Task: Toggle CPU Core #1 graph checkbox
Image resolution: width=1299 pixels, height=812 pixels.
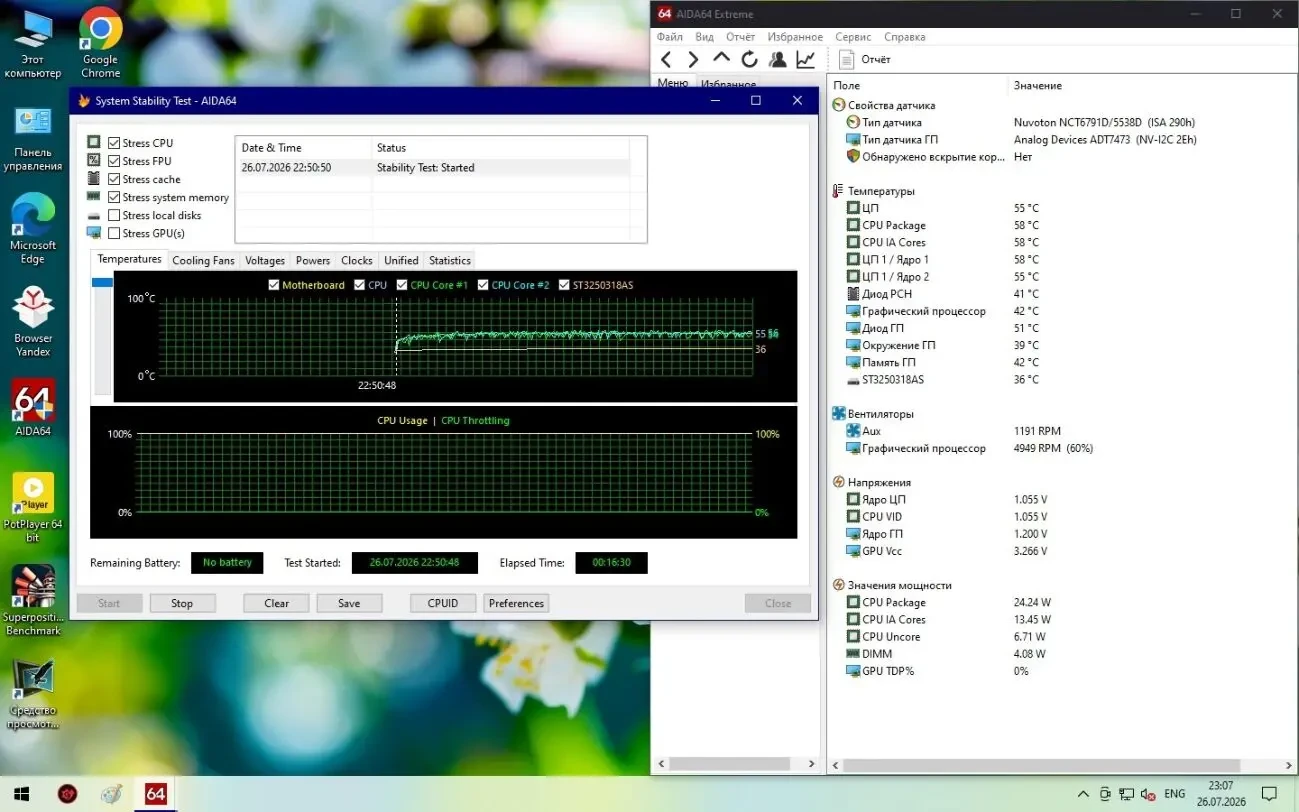Action: tap(402, 285)
